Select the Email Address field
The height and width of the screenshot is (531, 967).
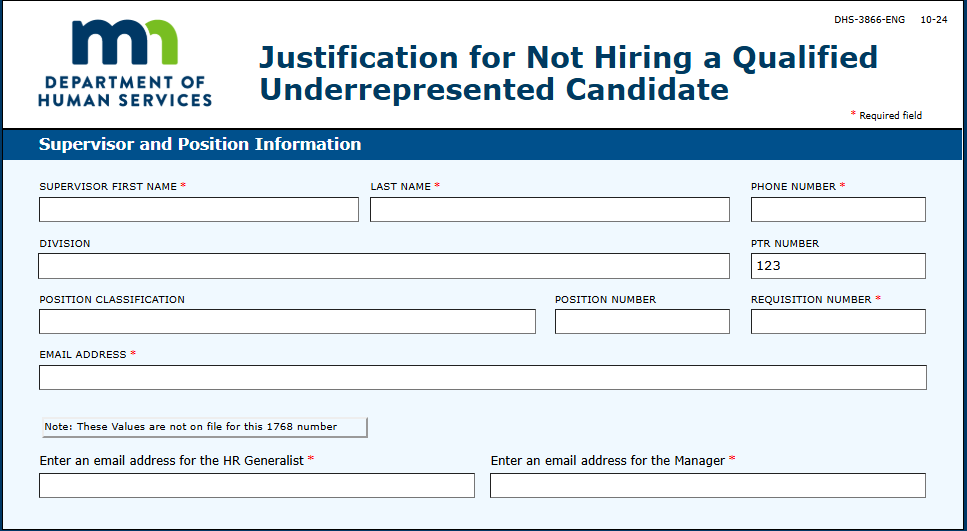tap(482, 377)
